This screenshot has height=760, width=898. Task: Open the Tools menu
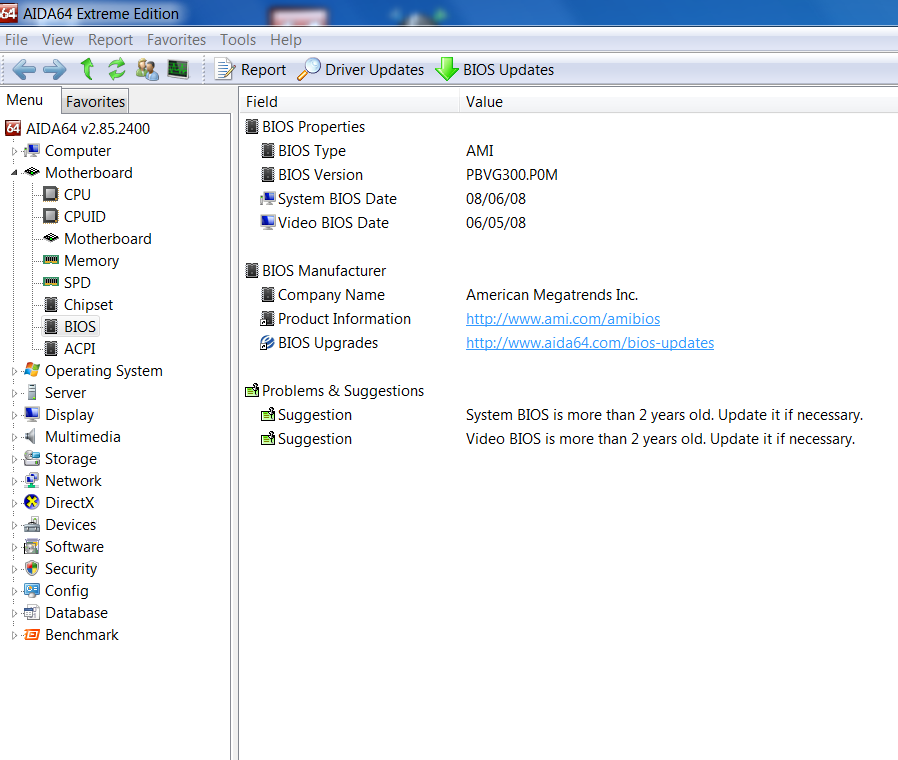point(238,40)
